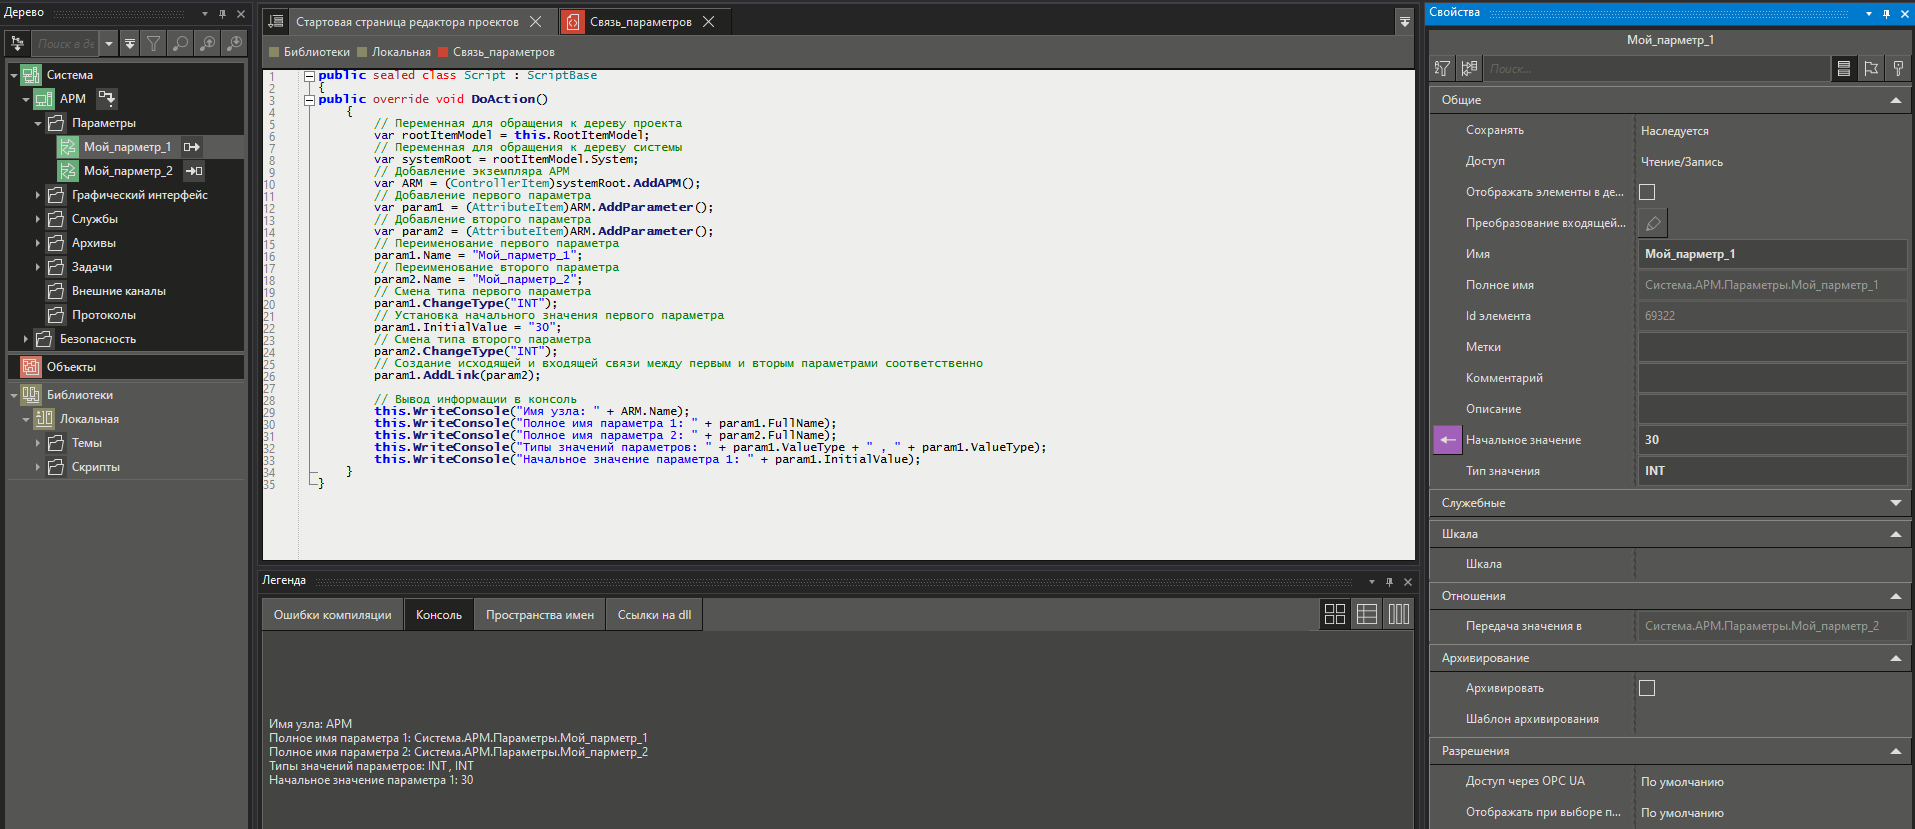The width and height of the screenshot is (1915, 829).
Task: Switch to the Ошибки компиляции tab
Action: pos(332,615)
